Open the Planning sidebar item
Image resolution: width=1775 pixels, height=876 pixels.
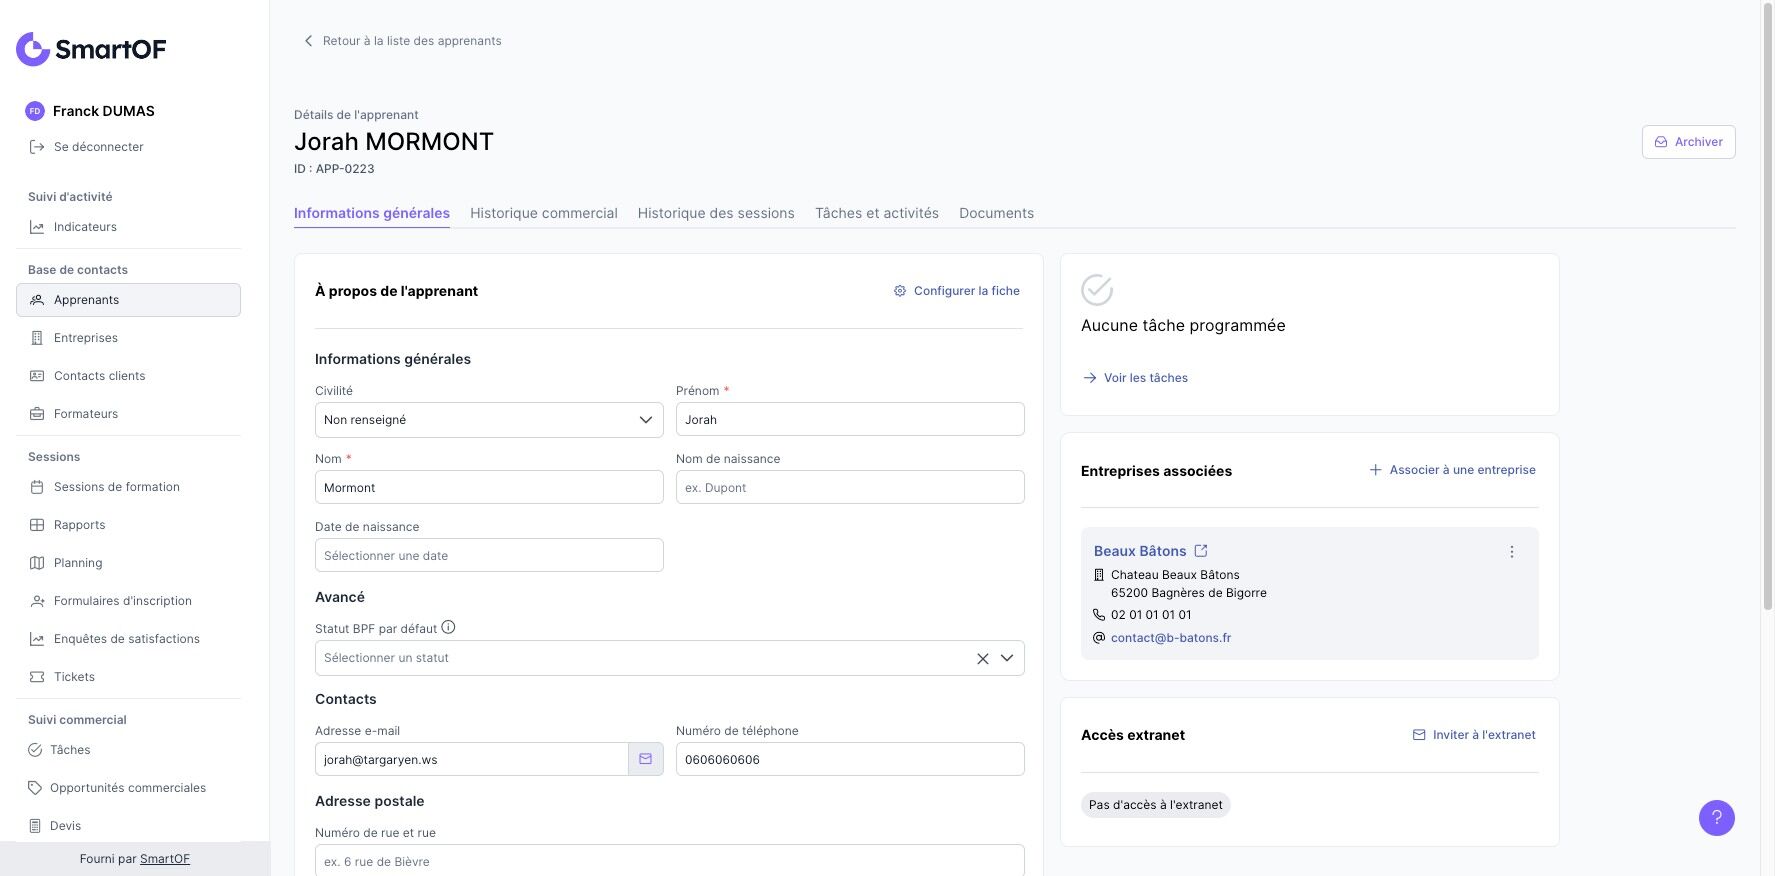tap(78, 563)
